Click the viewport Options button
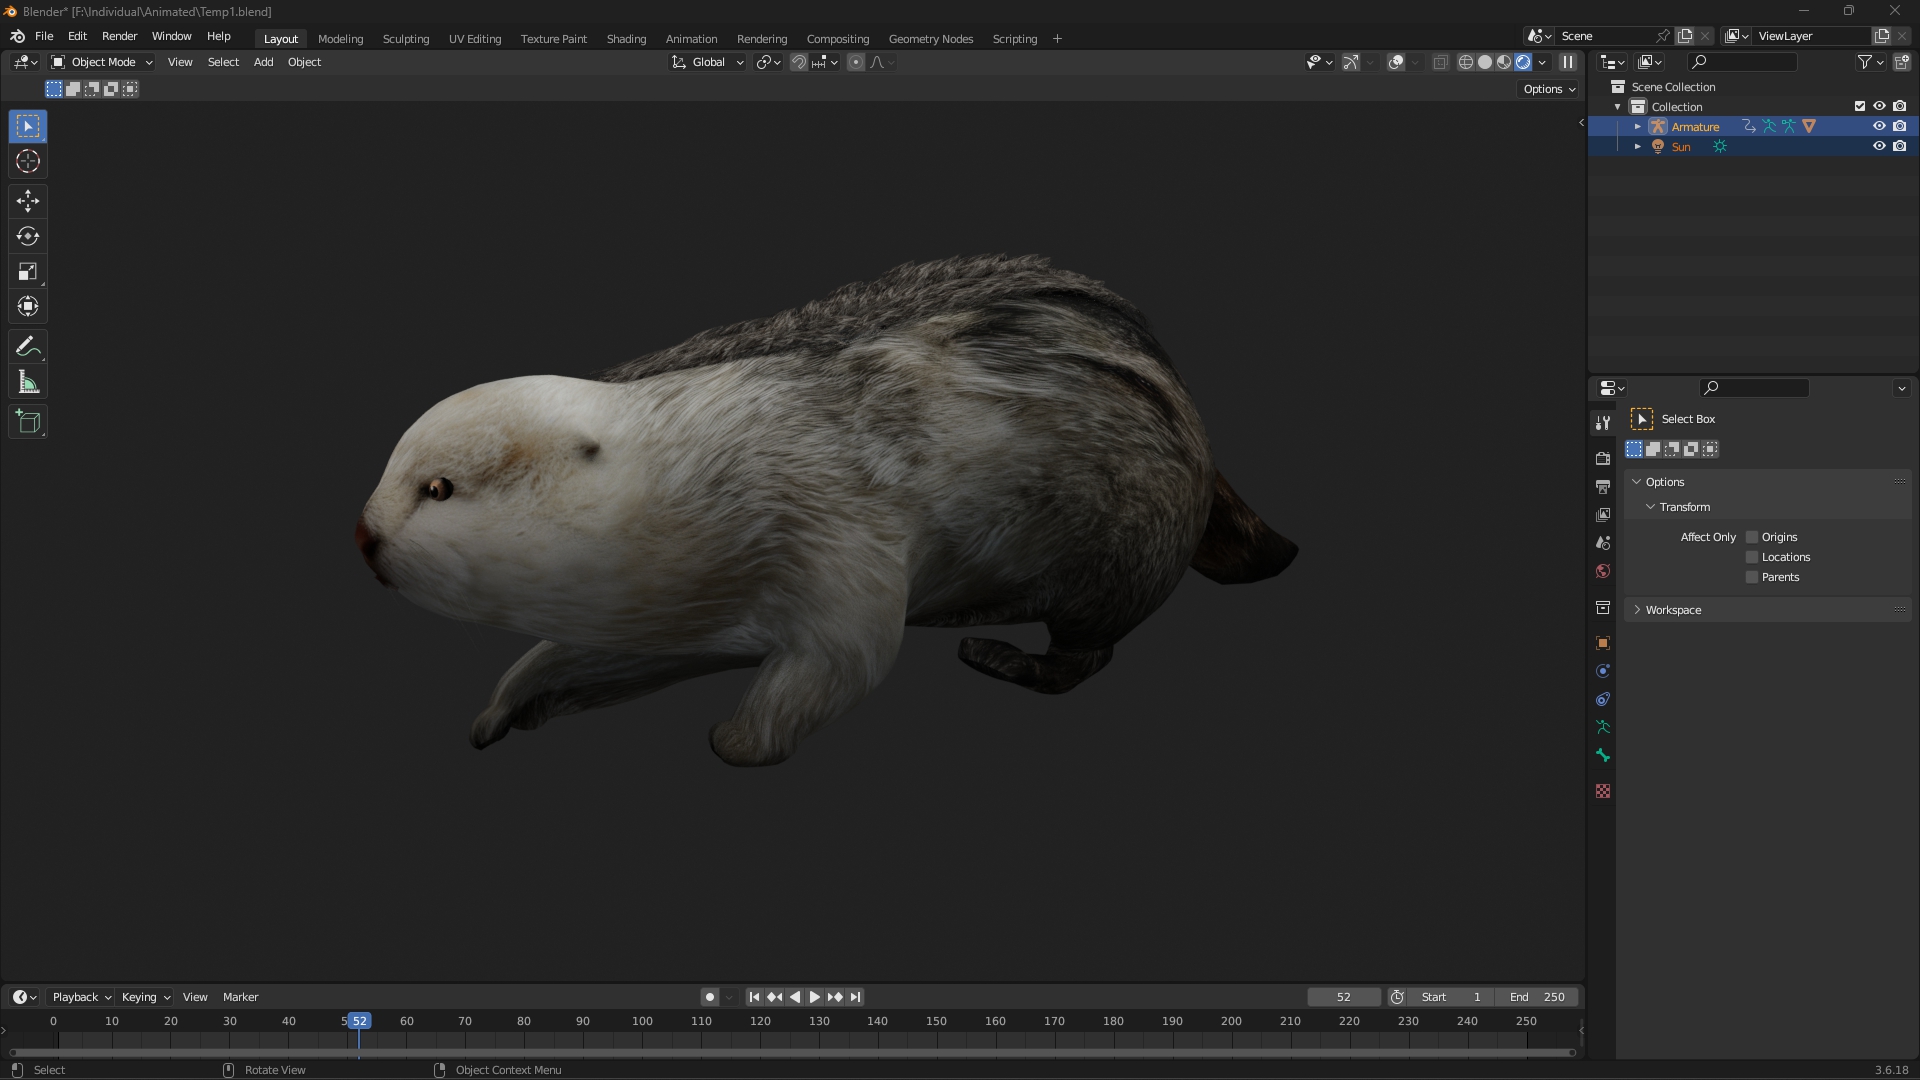The height and width of the screenshot is (1080, 1920). point(1549,89)
